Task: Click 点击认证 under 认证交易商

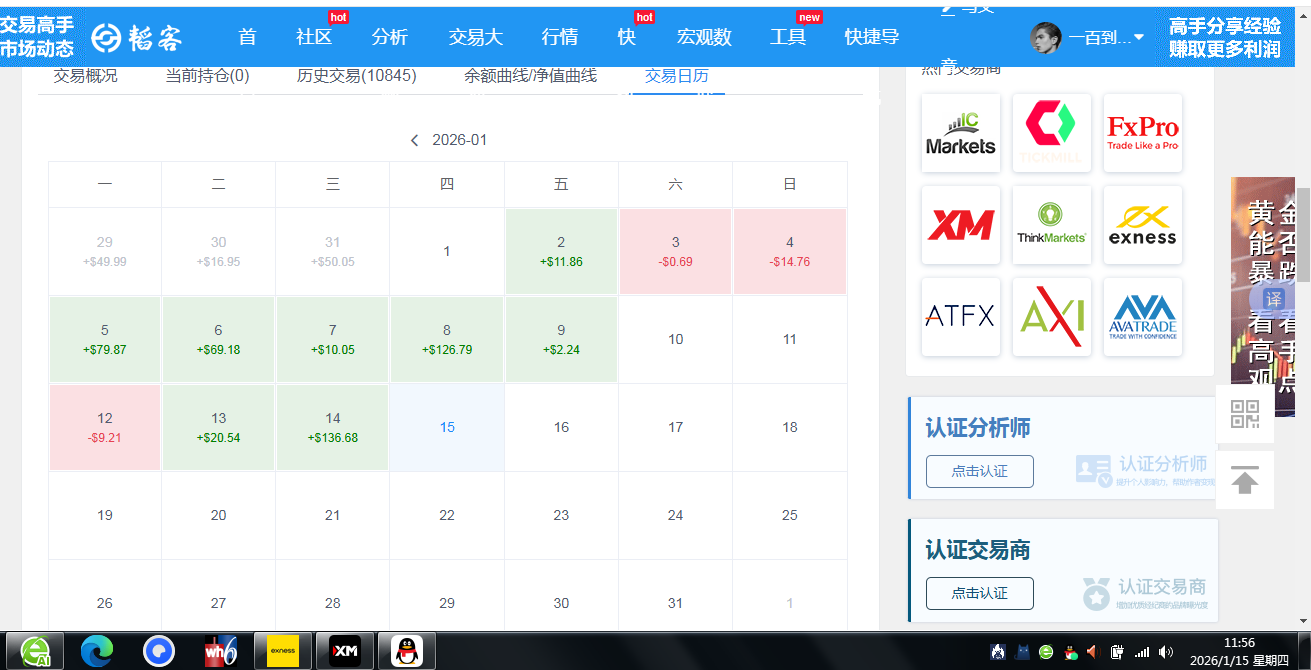Action: (x=979, y=593)
